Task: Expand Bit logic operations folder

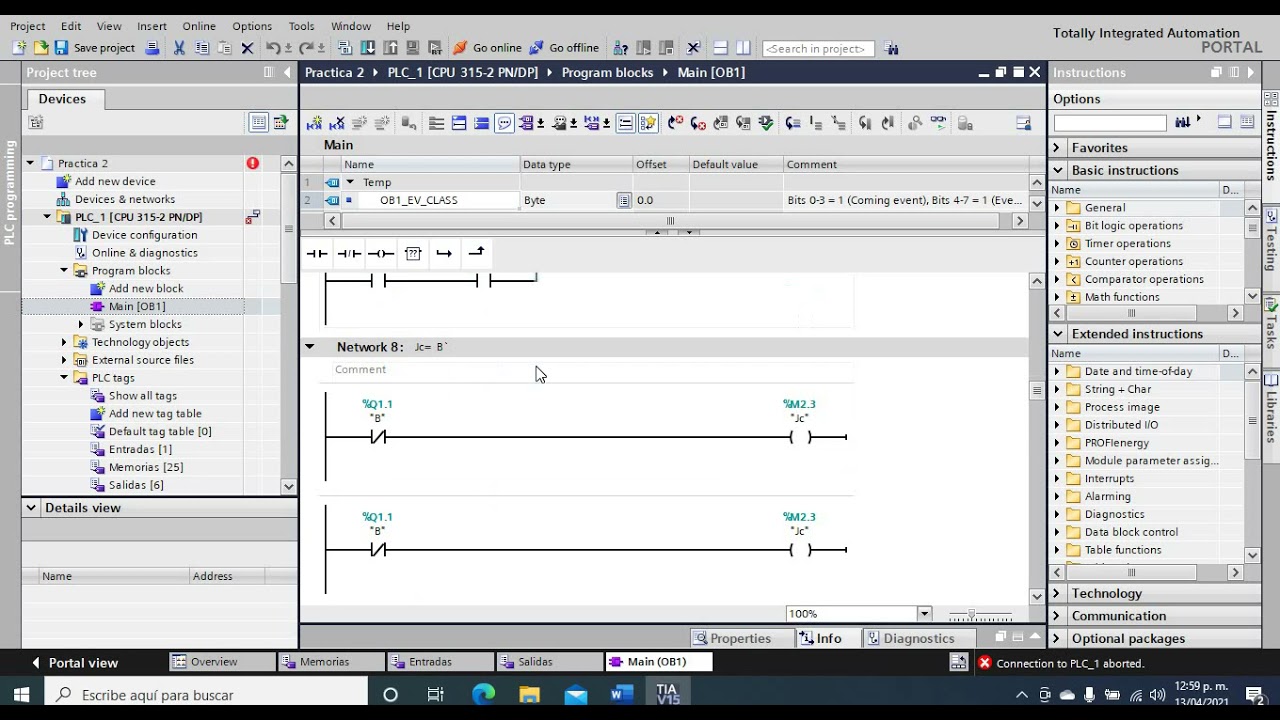Action: click(1057, 226)
